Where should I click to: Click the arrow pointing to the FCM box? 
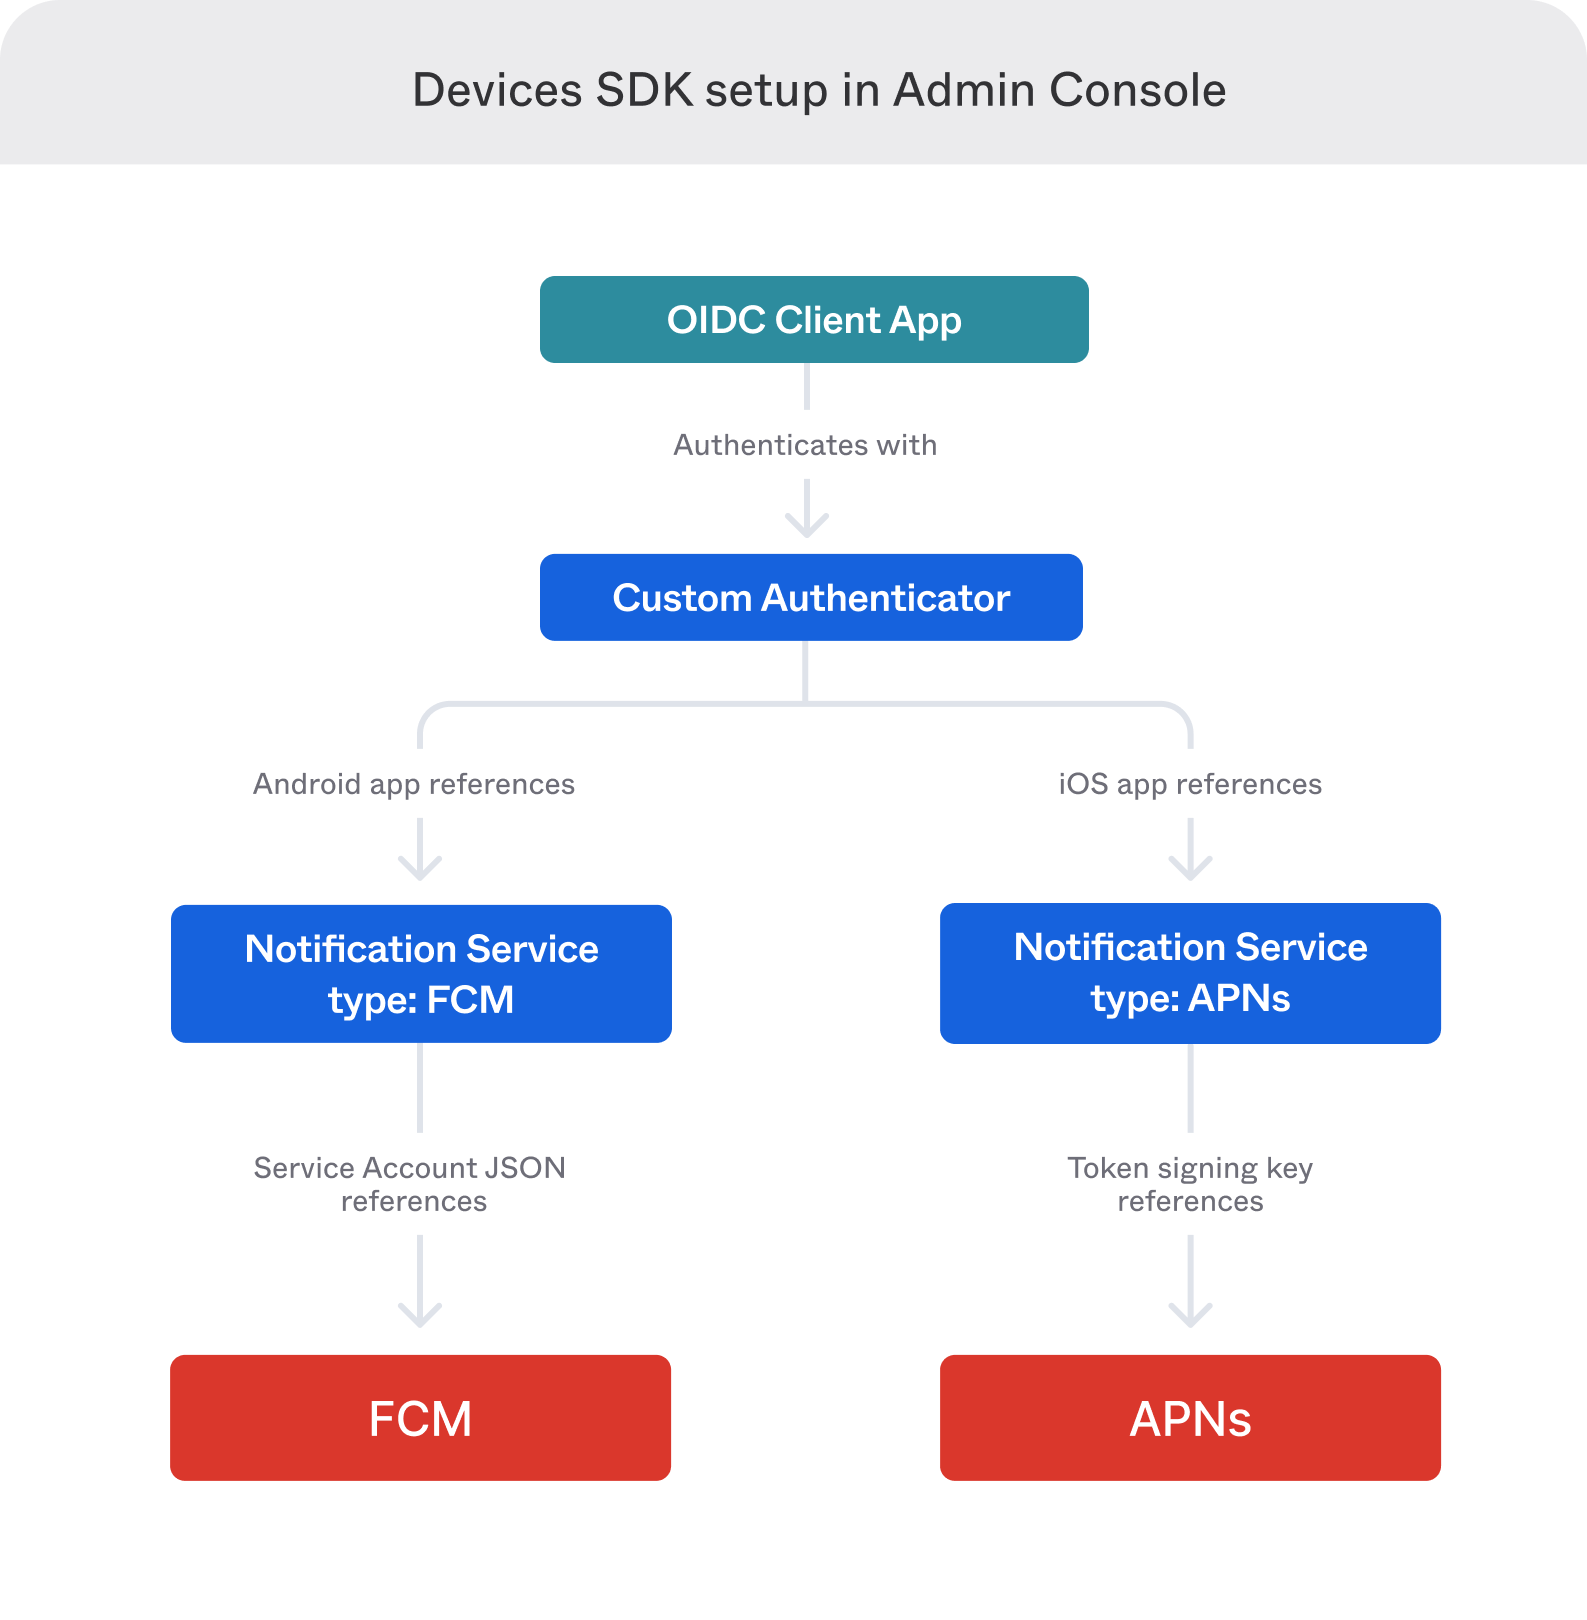pyautogui.click(x=420, y=1283)
